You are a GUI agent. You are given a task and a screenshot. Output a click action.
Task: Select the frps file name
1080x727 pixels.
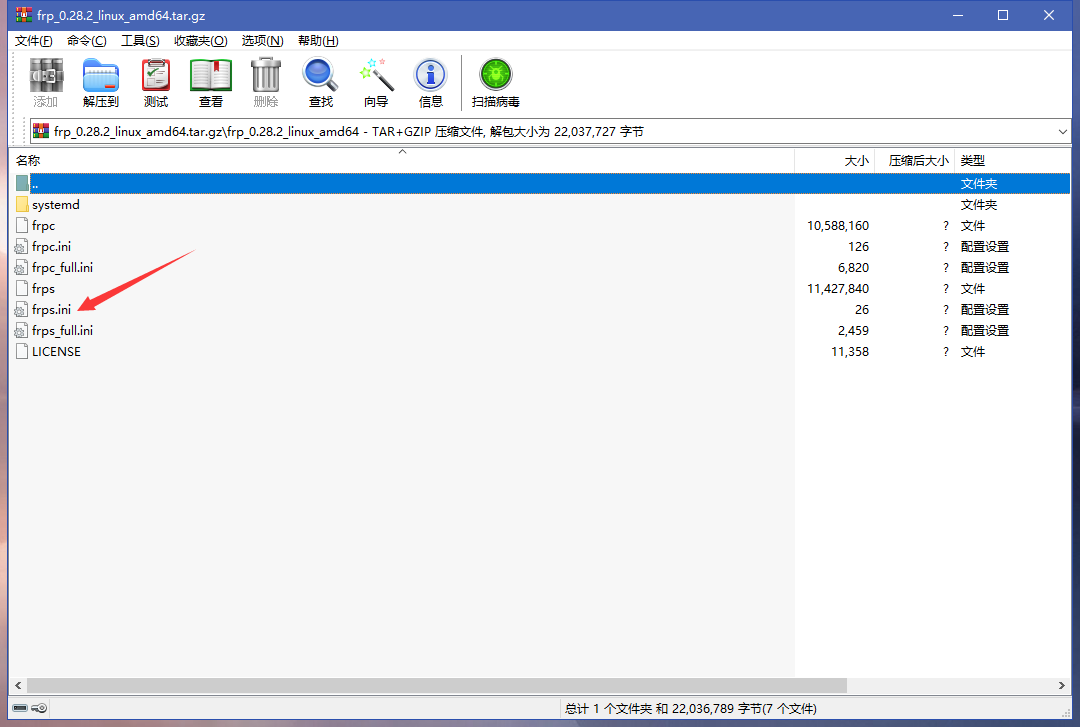pos(43,289)
